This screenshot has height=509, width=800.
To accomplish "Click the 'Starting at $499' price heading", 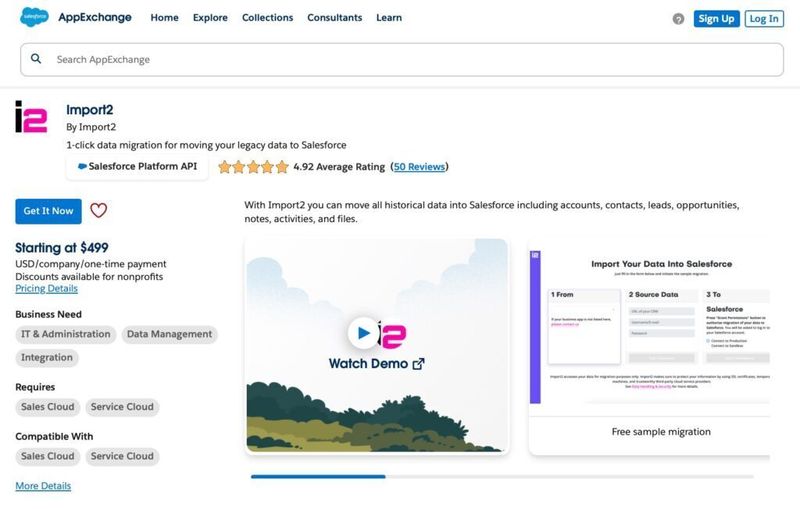I will click(62, 248).
